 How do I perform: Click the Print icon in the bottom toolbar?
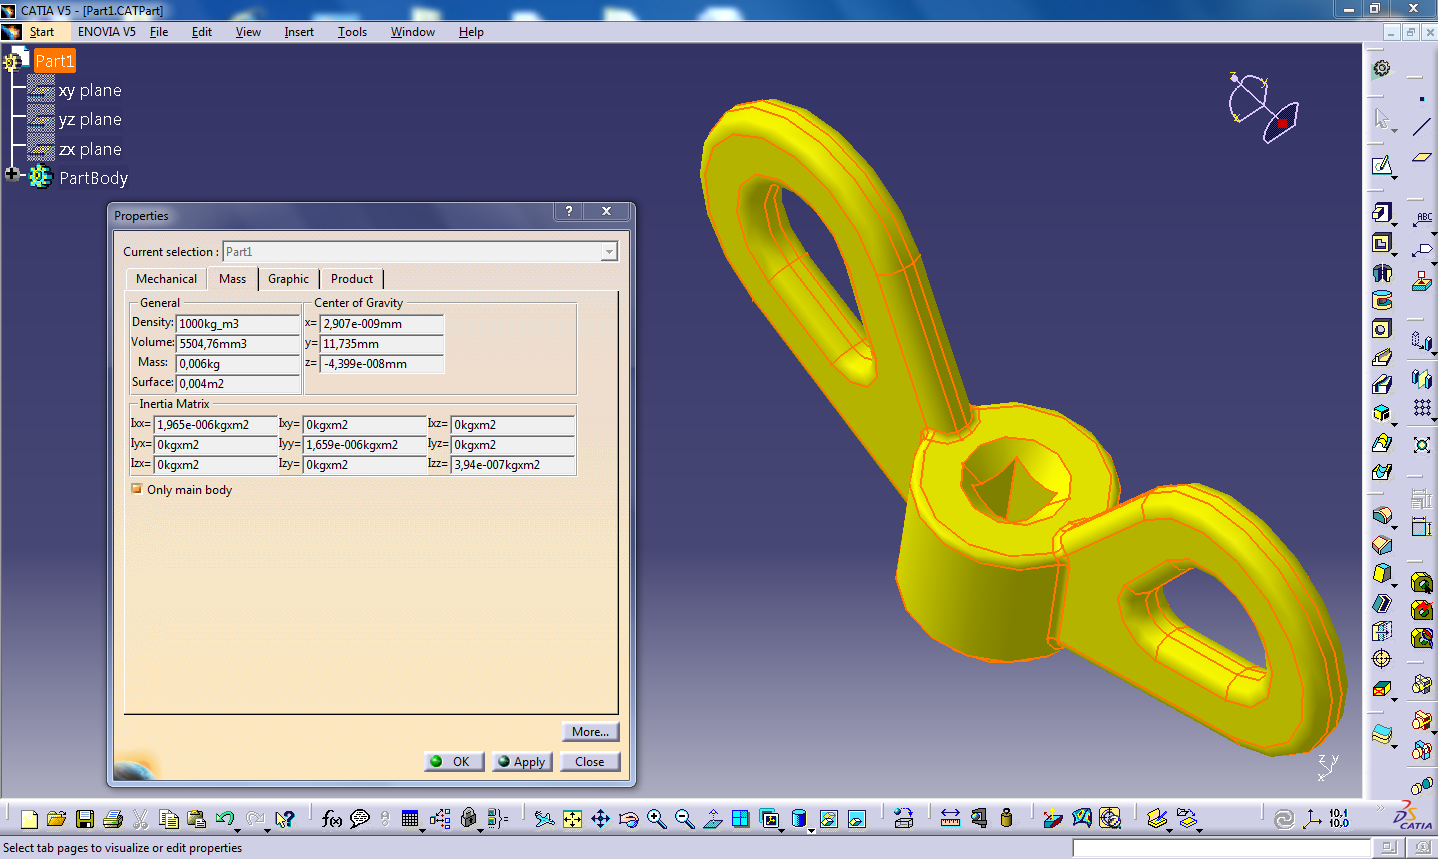[x=113, y=819]
